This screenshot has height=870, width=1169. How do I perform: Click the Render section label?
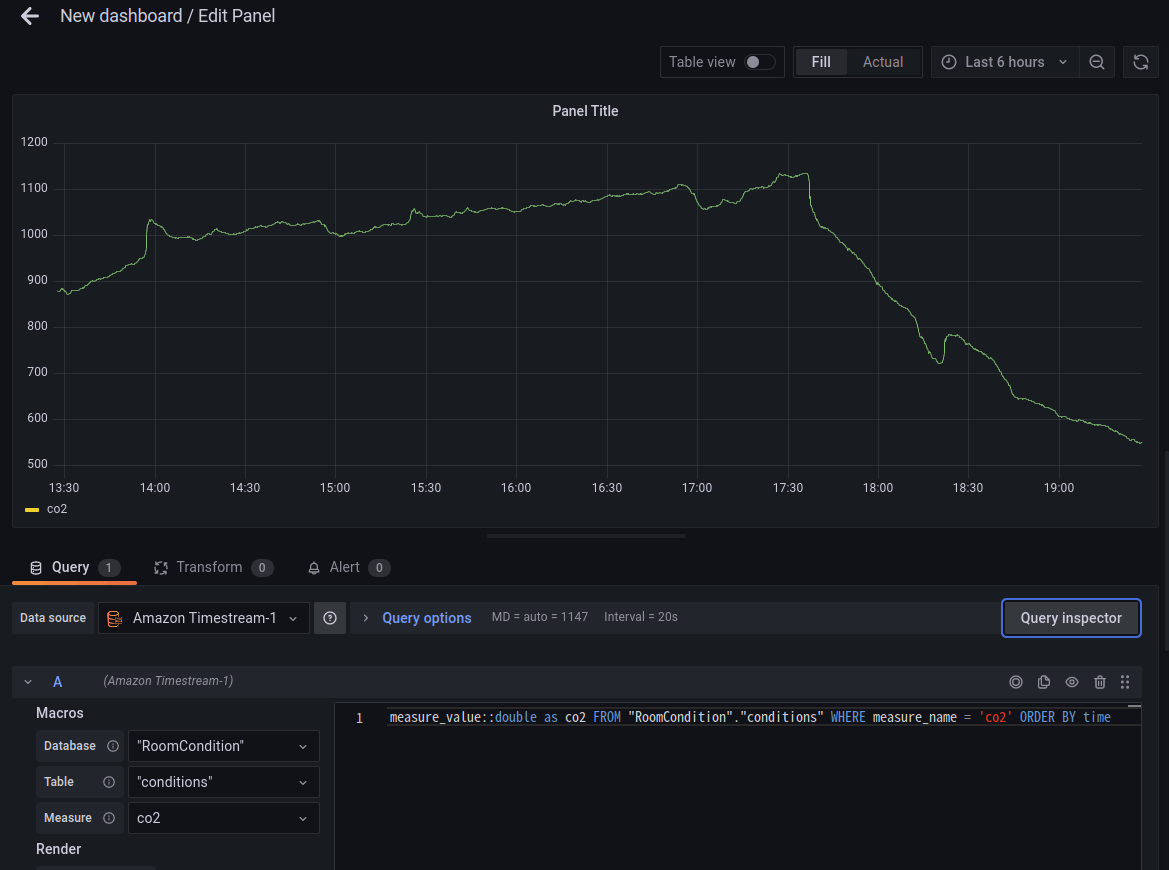tap(58, 849)
